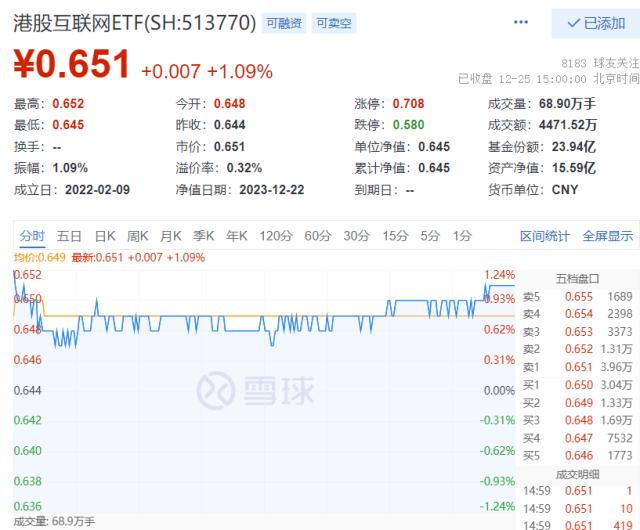Select the 分时 chart tab
640x530 pixels.
coord(32,236)
